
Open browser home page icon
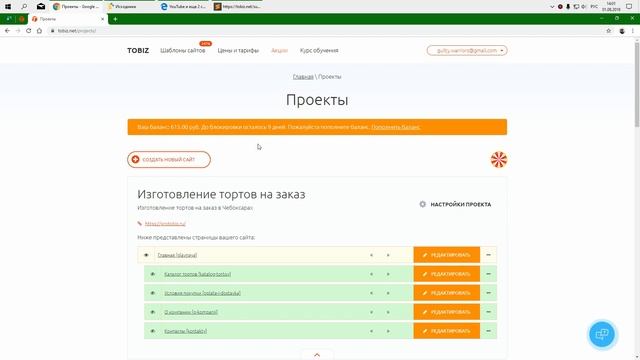click(39, 31)
